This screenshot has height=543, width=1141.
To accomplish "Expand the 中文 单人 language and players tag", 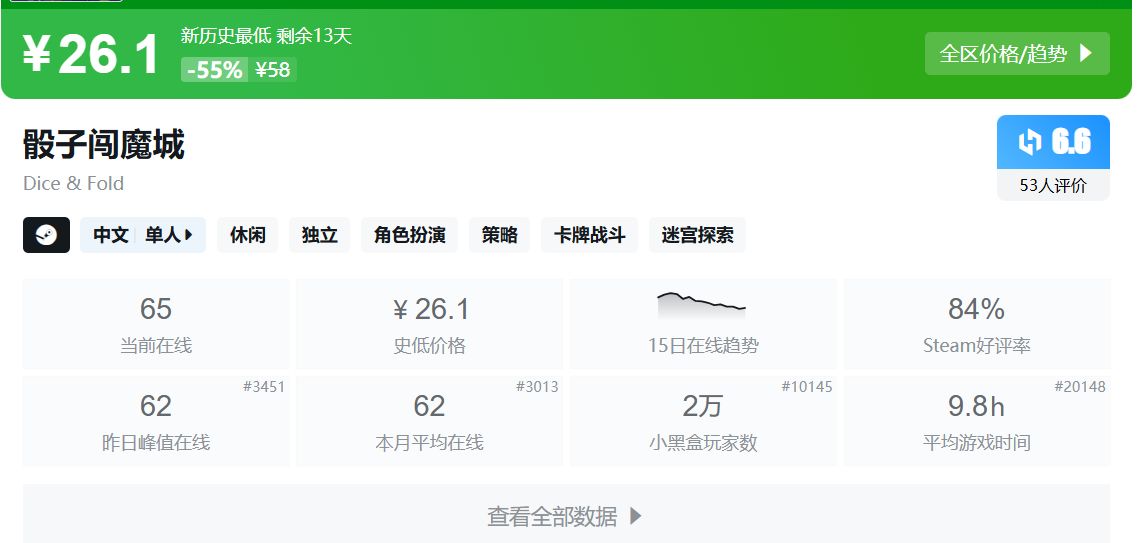I will [143, 235].
